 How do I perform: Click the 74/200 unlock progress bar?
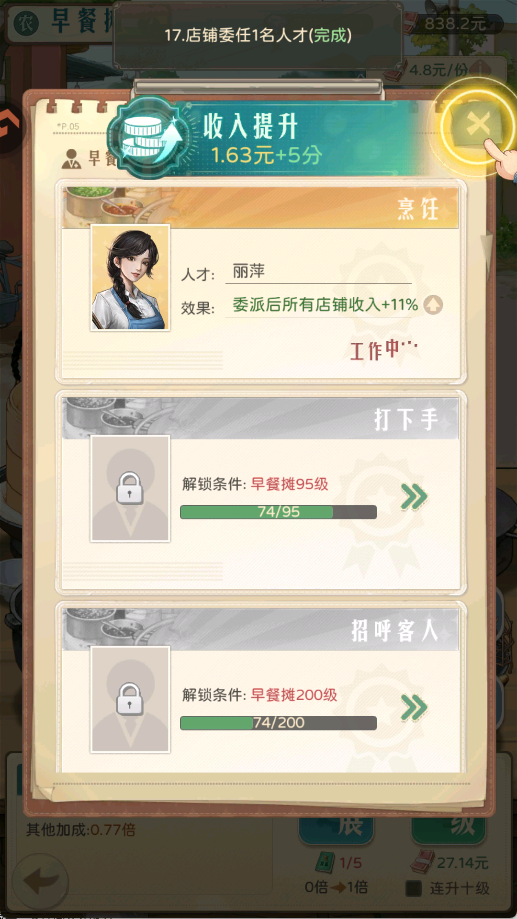pyautogui.click(x=278, y=723)
